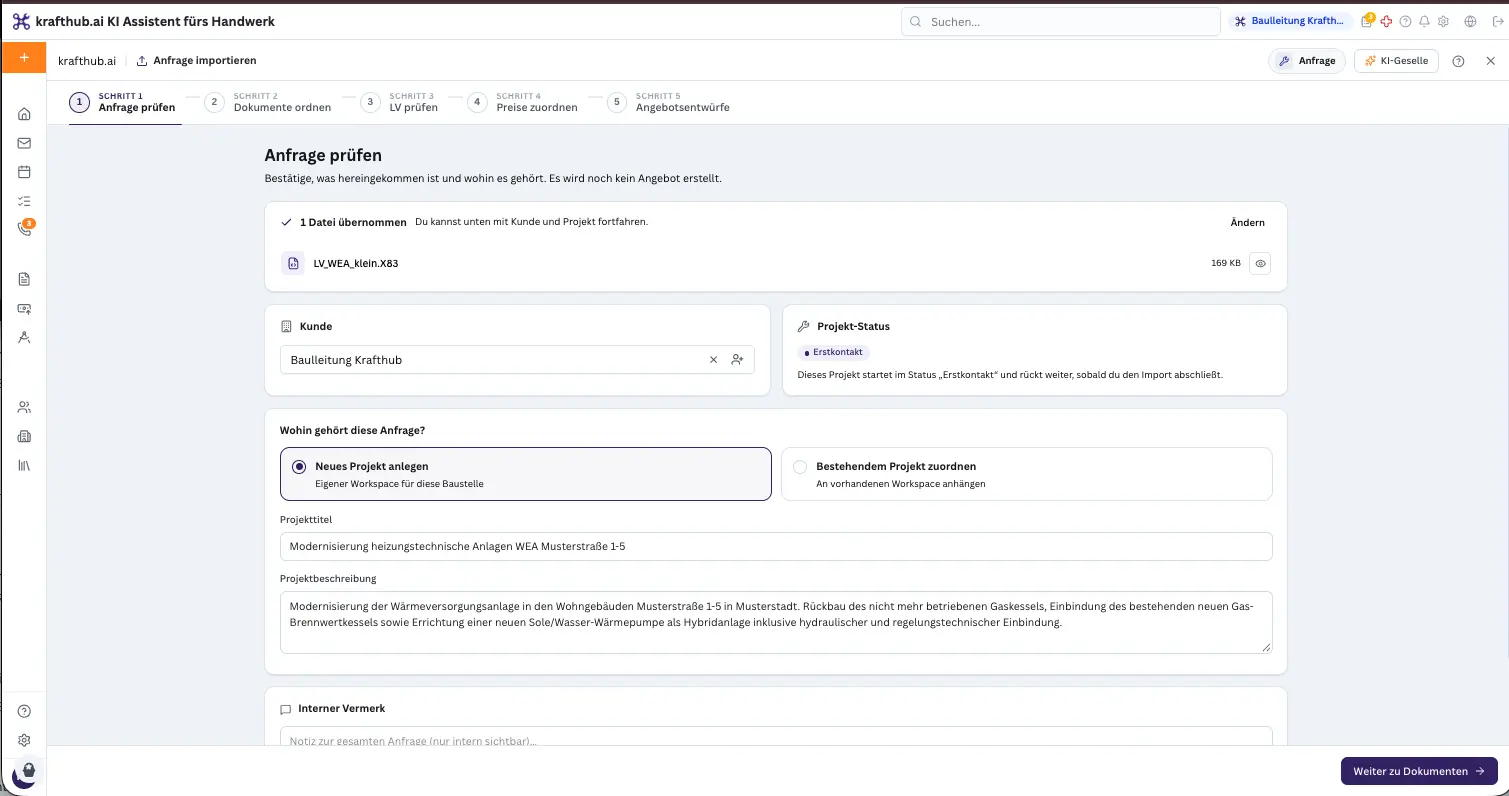Viewport: 1509px width, 796px height.
Task: Open the contacts people icon in sidebar
Action: [24, 407]
